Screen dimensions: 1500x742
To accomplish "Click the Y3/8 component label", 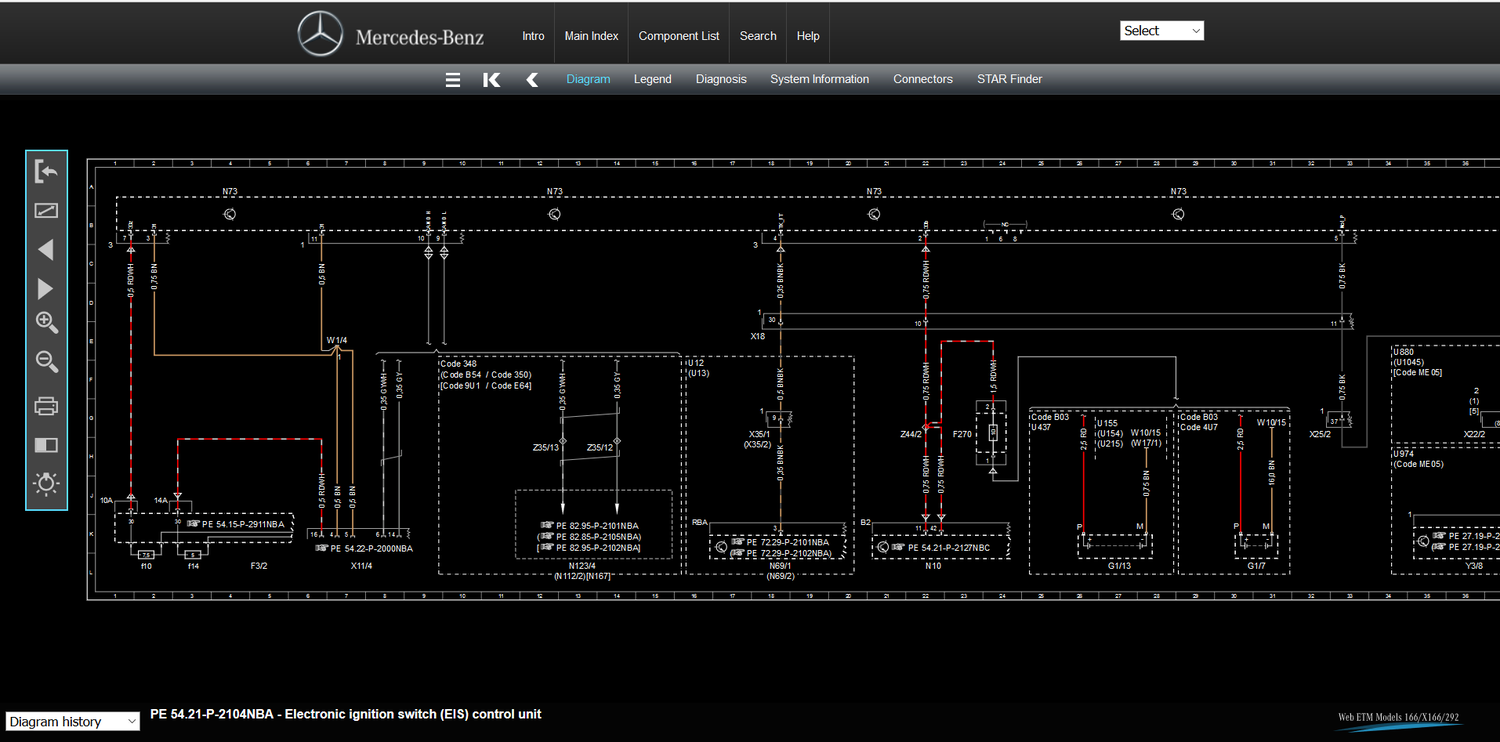I will [x=1474, y=566].
